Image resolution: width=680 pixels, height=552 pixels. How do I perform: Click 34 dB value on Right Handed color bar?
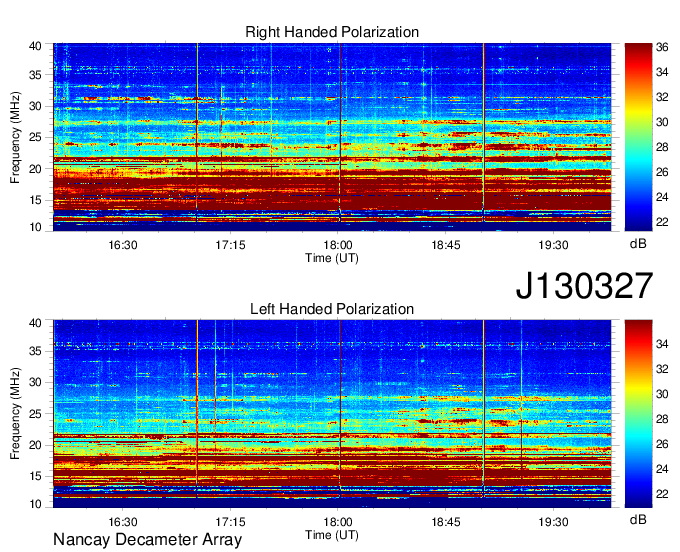[662, 72]
